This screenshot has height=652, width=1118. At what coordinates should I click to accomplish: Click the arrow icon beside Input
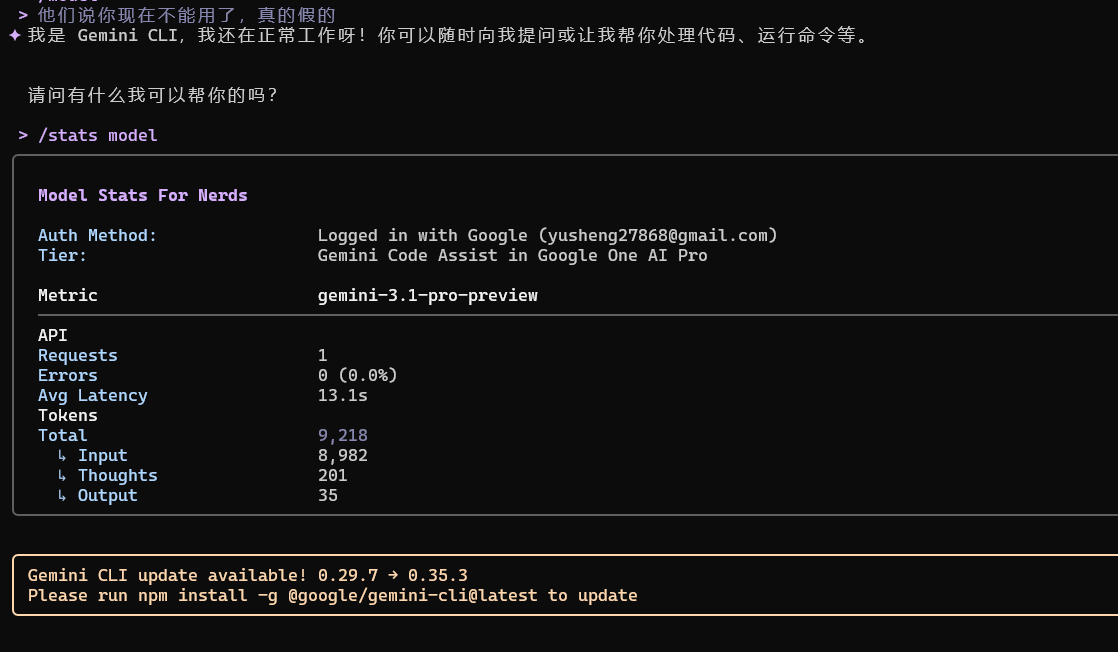tap(62, 455)
